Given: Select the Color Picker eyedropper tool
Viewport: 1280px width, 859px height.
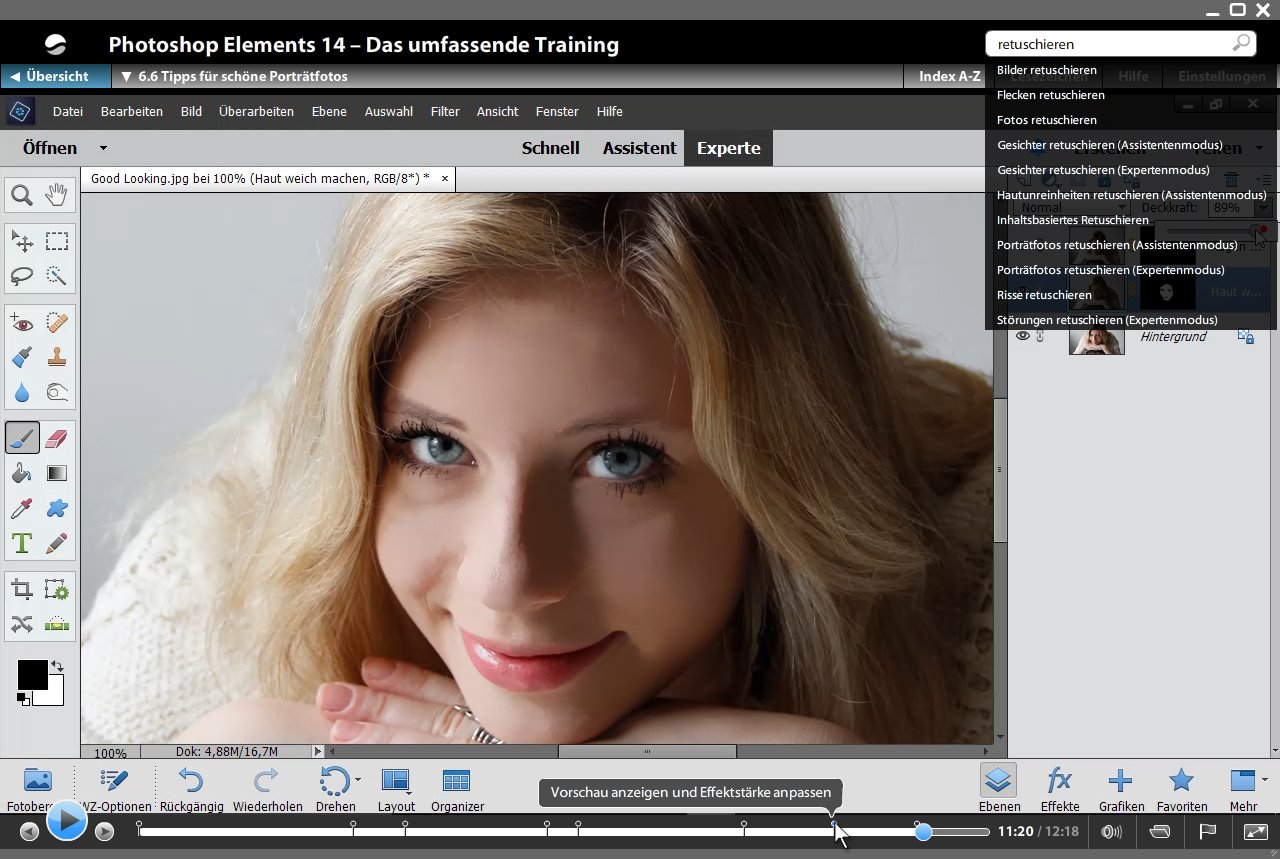Looking at the screenshot, I should [x=22, y=508].
